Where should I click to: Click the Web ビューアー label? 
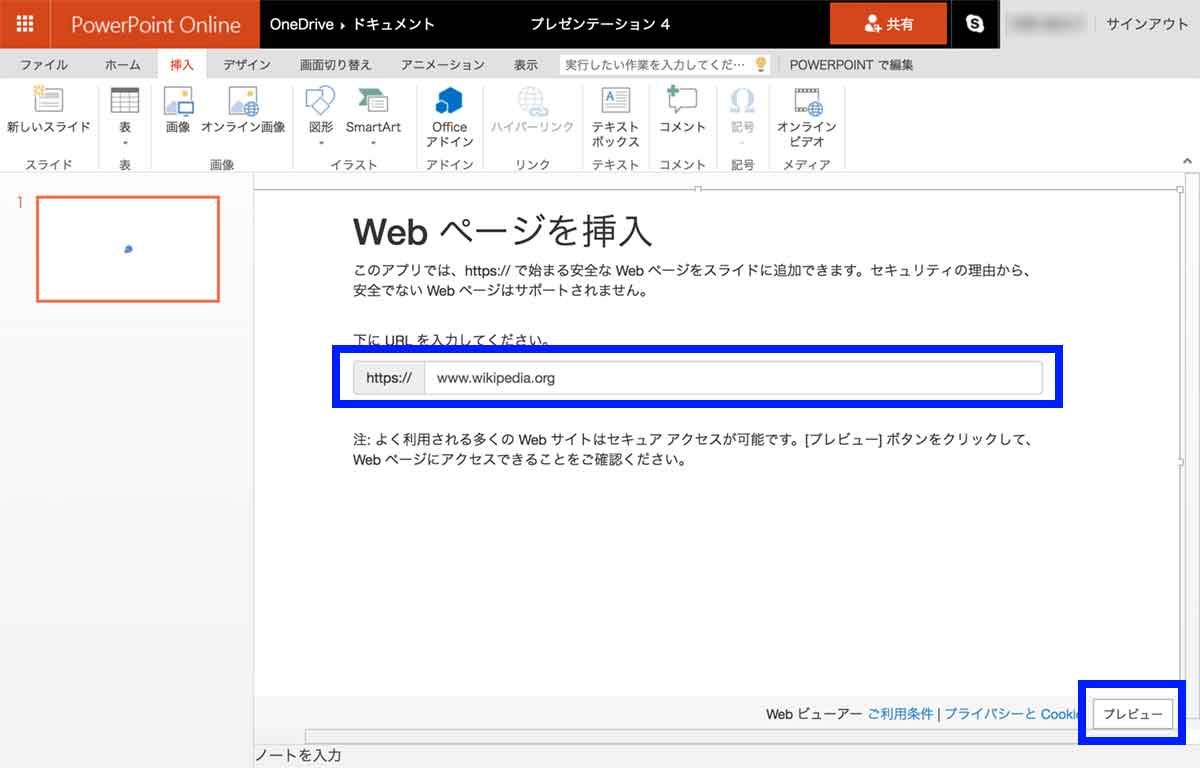813,714
